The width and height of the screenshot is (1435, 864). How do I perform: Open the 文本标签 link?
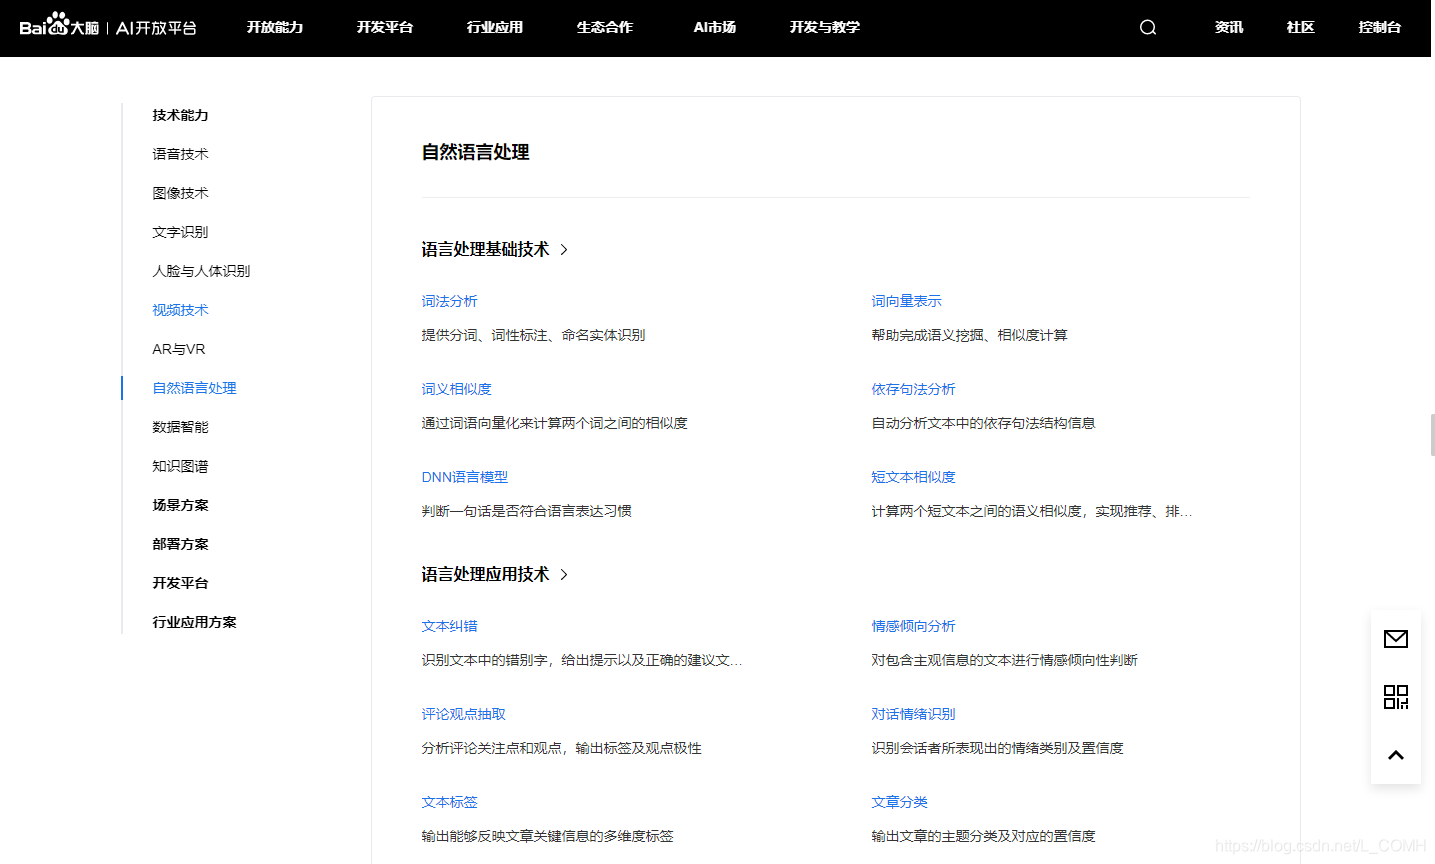[450, 802]
